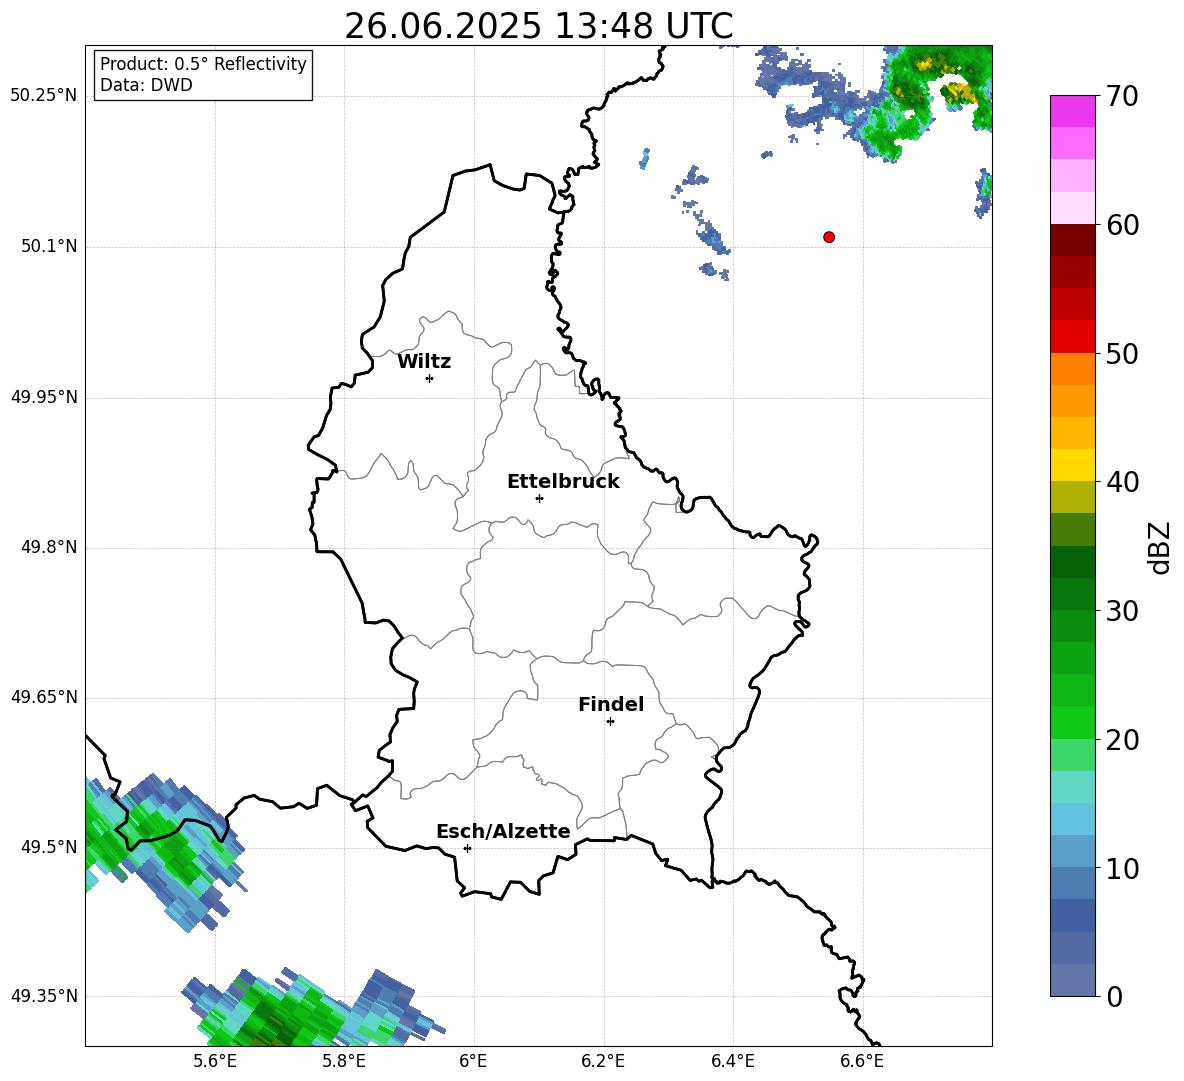Image resolution: width=1184 pixels, height=1081 pixels.
Task: Click the Esch/Alzette label
Action: point(503,831)
